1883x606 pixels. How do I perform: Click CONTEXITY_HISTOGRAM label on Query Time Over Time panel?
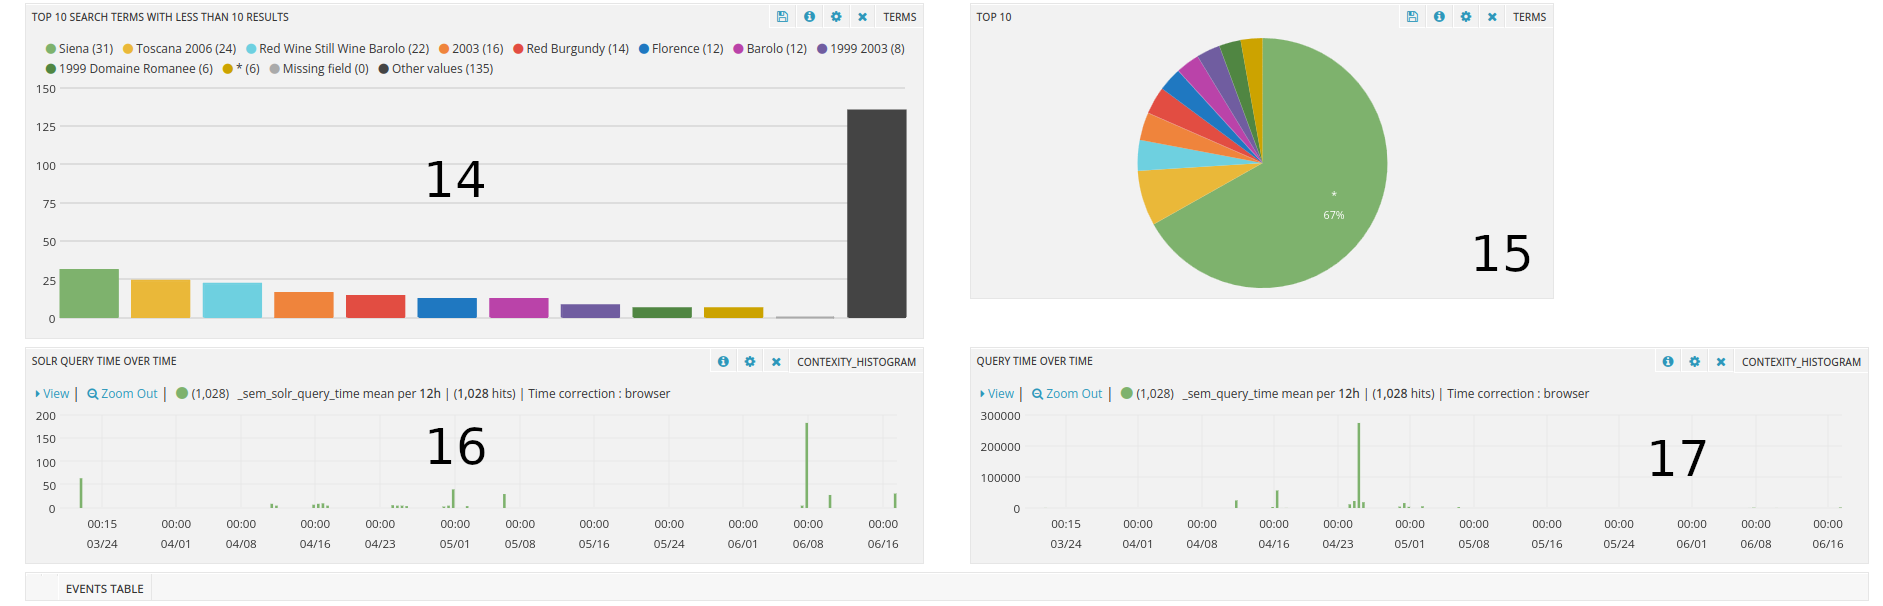[1801, 362]
